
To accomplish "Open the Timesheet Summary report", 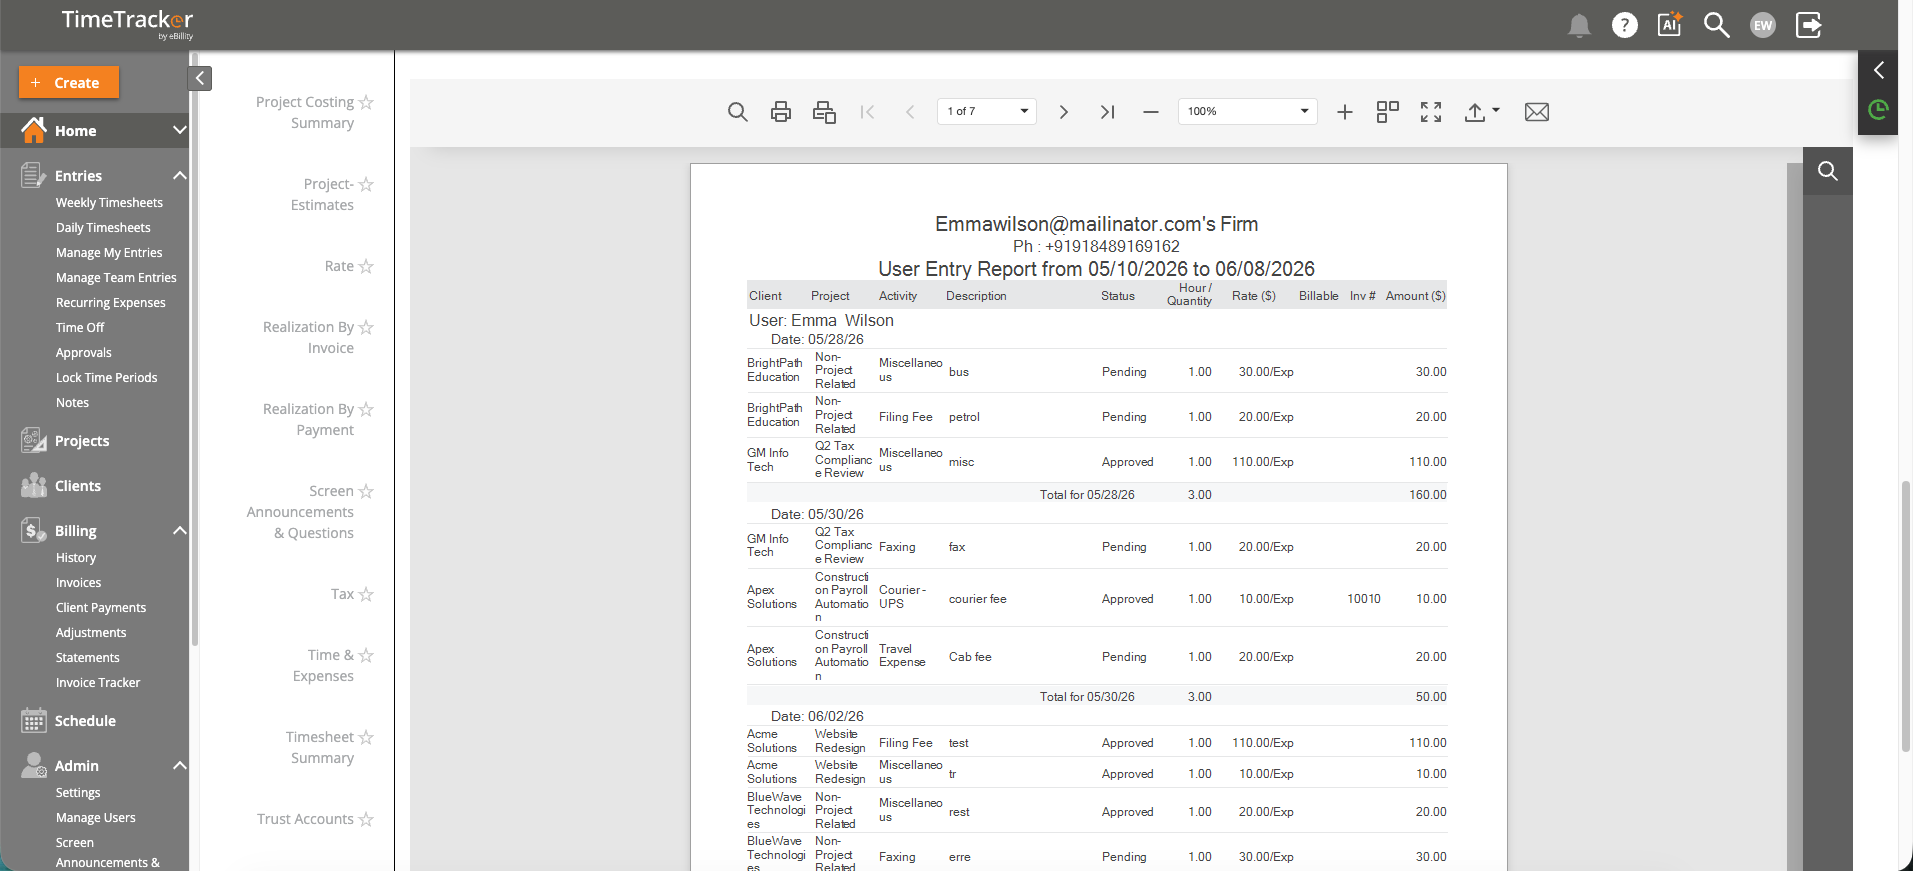I will pyautogui.click(x=321, y=748).
